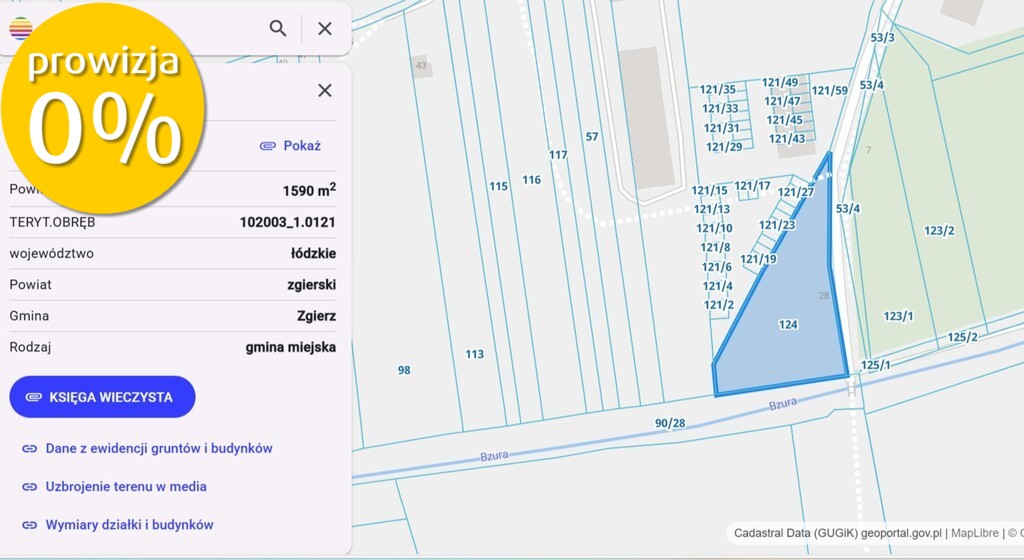Open Uzbrojenie terenu w media link

tap(126, 487)
